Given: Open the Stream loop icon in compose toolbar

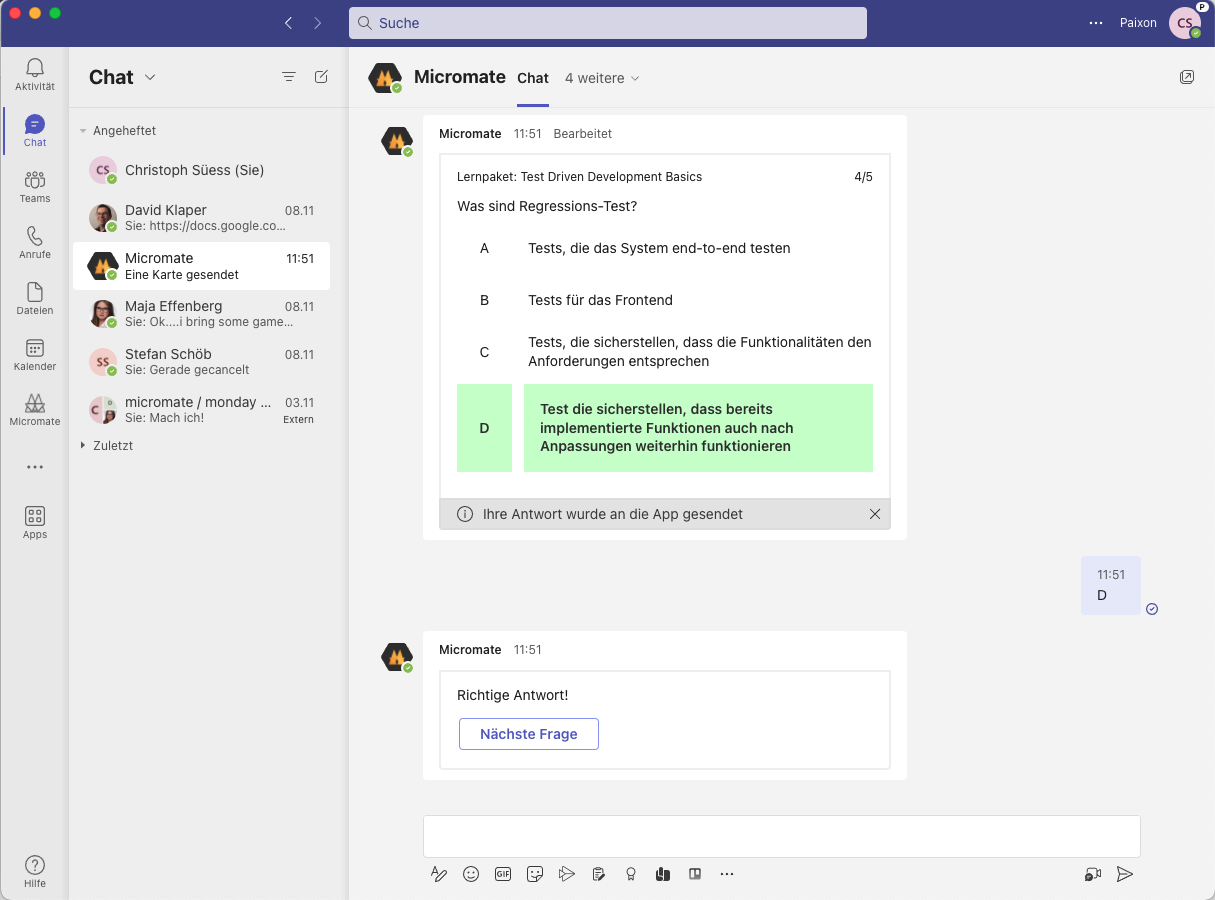Looking at the screenshot, I should (567, 874).
